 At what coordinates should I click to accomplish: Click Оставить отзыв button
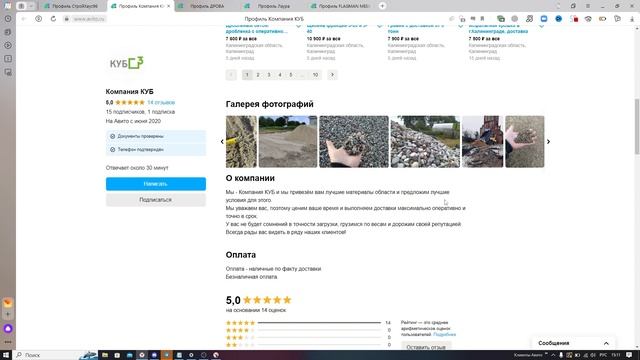point(426,347)
